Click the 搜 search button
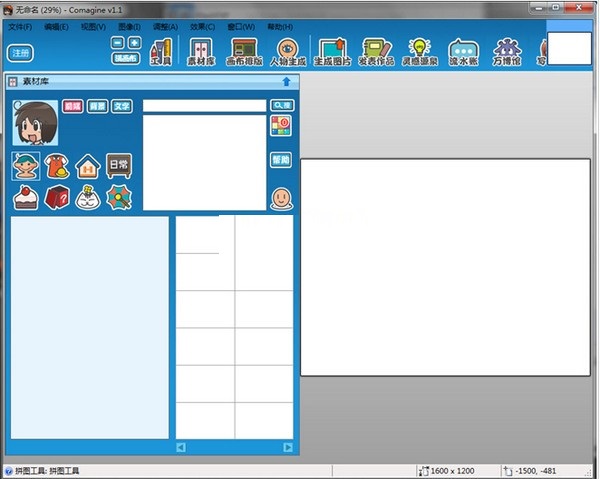 pos(282,105)
